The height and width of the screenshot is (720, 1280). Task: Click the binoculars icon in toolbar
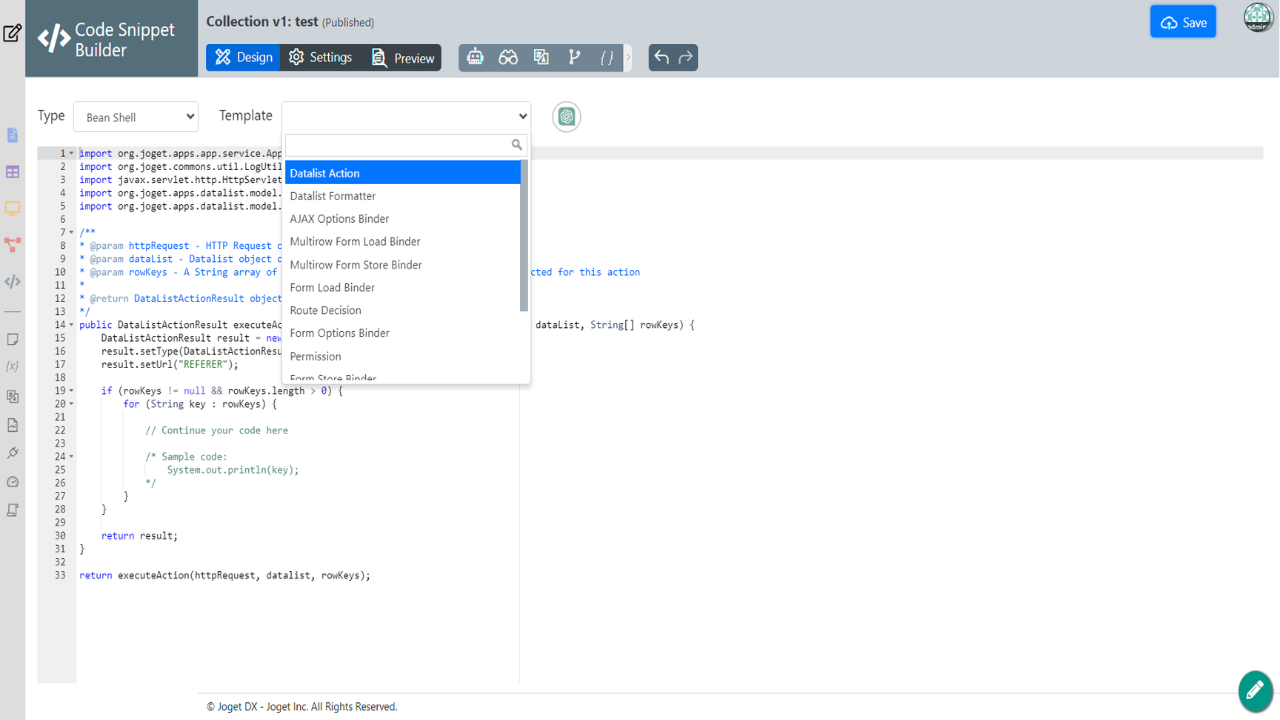(x=508, y=57)
